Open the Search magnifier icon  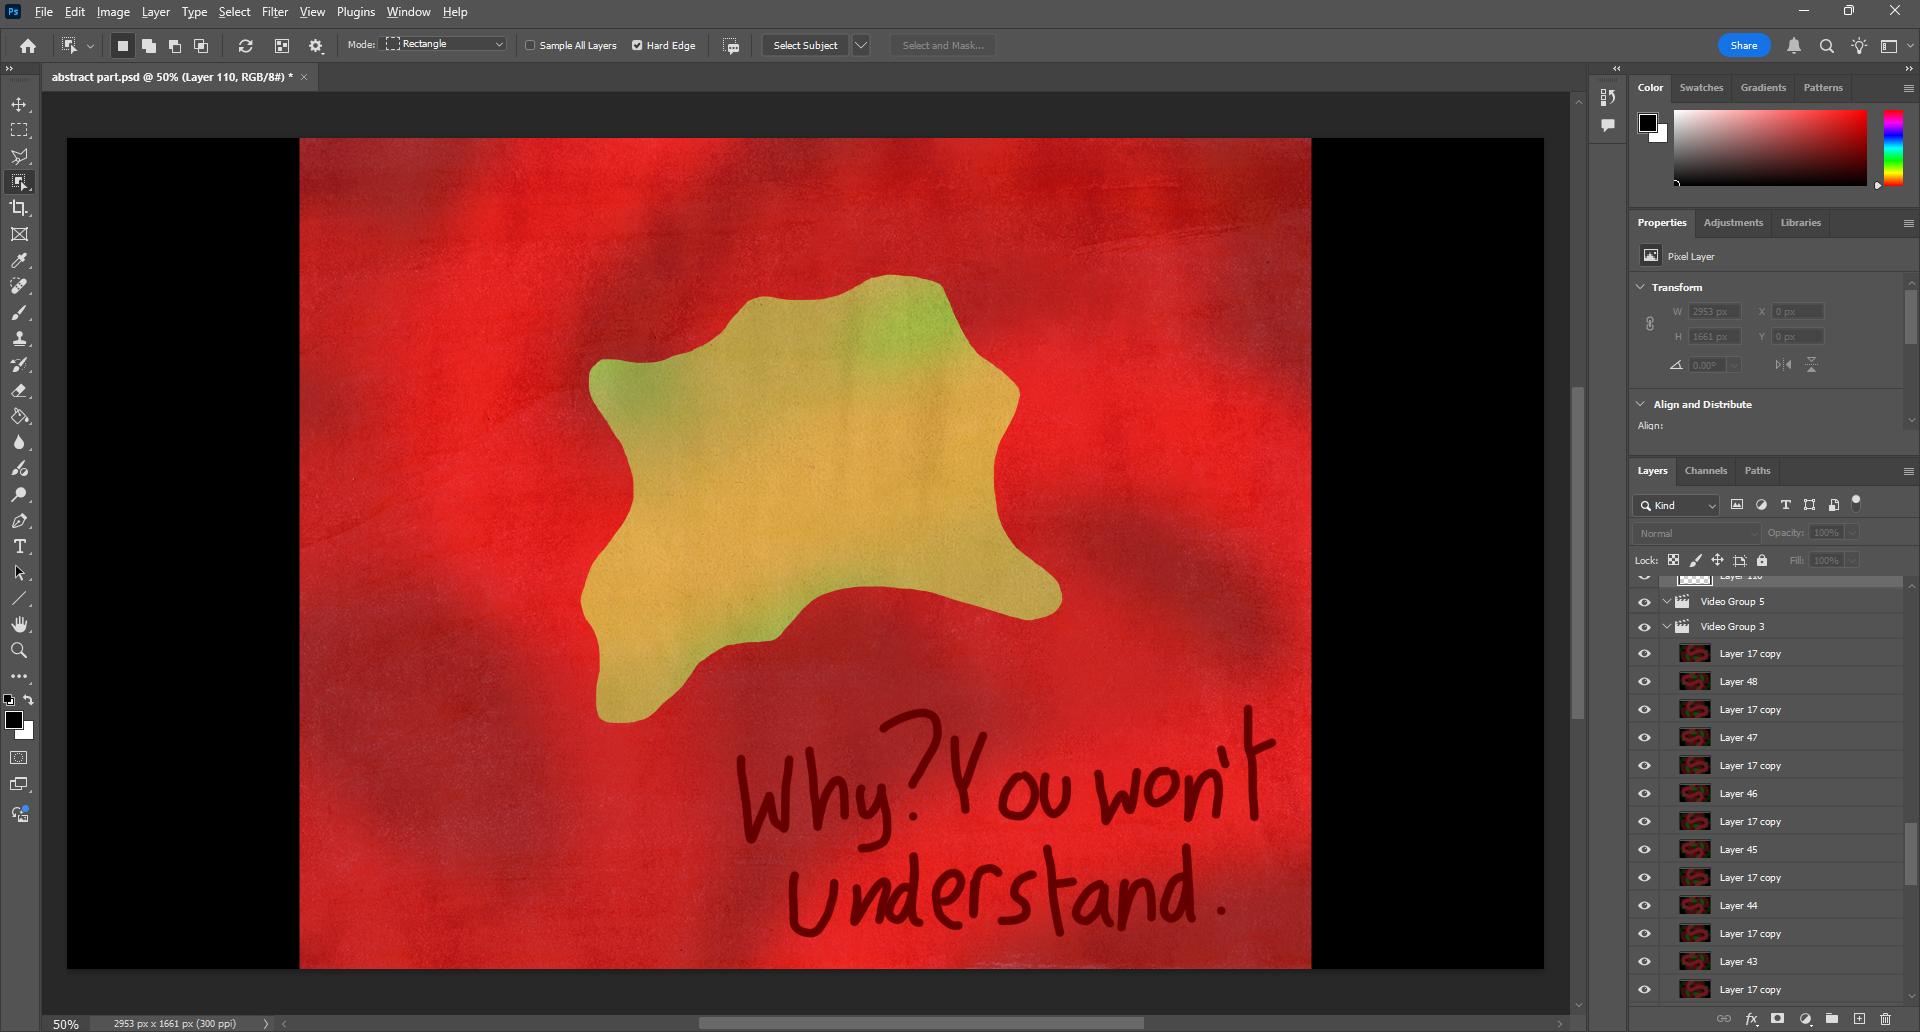pyautogui.click(x=1826, y=46)
